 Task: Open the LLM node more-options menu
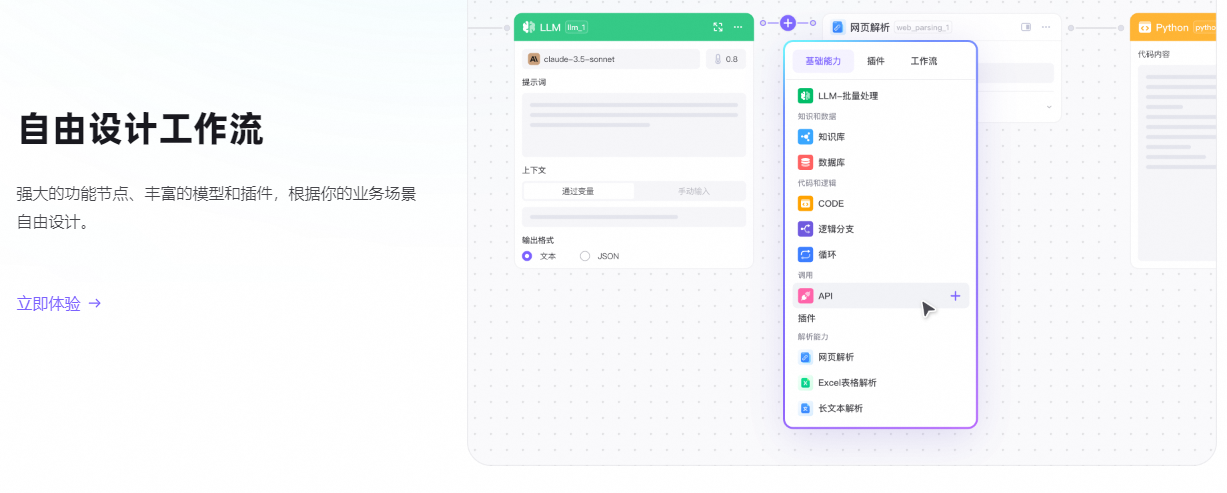pyautogui.click(x=738, y=27)
